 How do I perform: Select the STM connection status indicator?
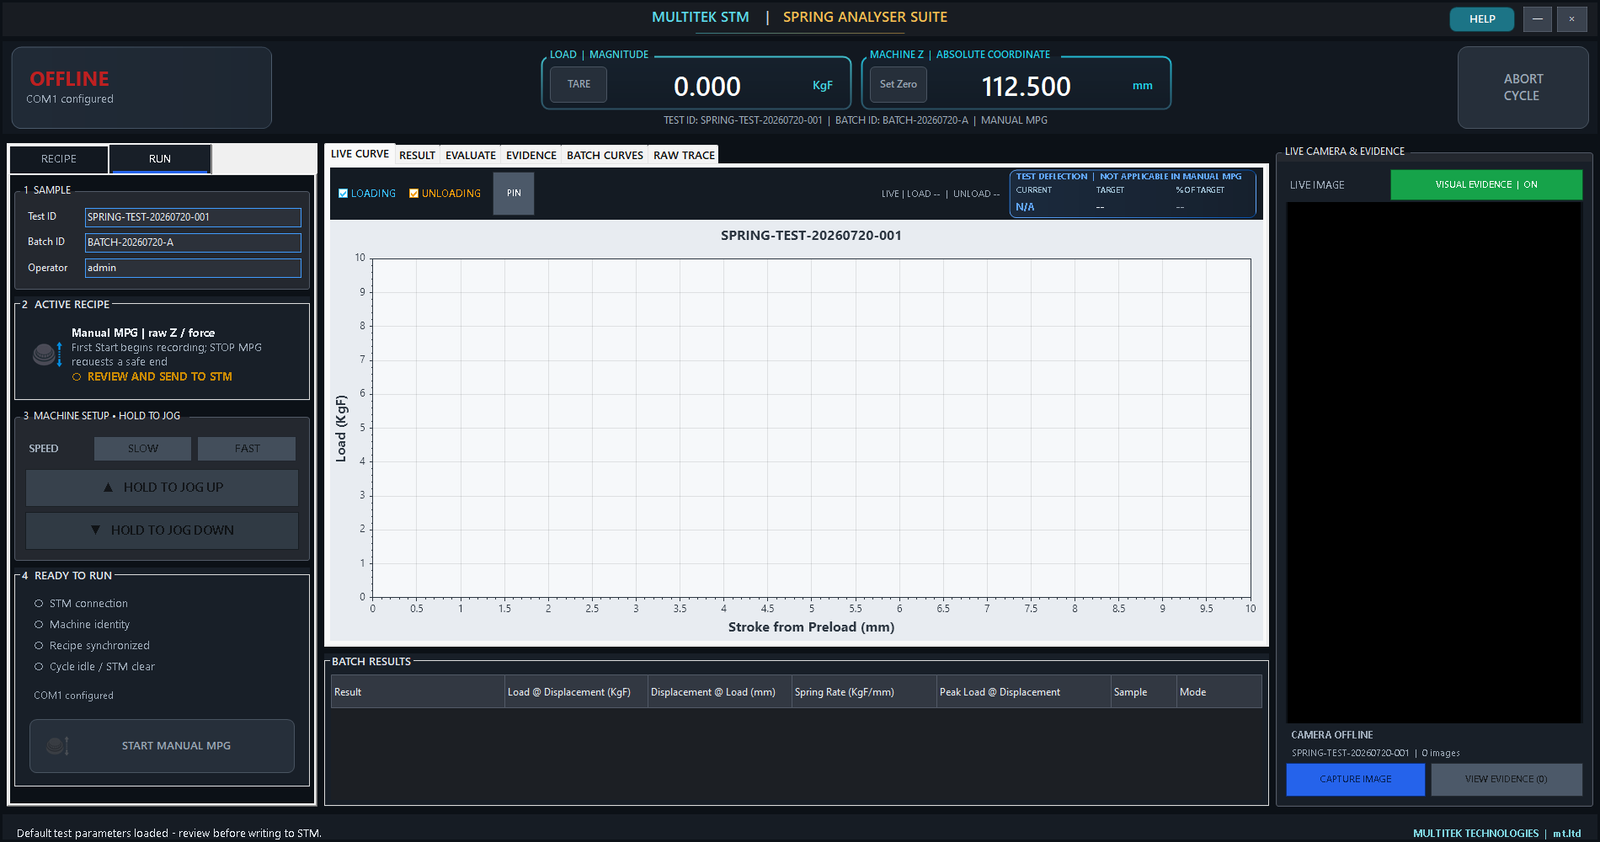39,604
